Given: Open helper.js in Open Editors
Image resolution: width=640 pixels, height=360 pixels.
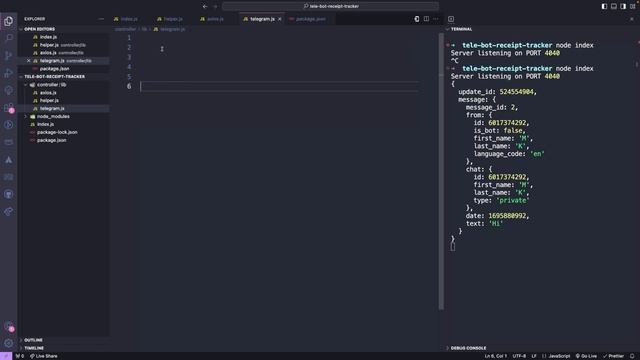Looking at the screenshot, I should pos(49,45).
